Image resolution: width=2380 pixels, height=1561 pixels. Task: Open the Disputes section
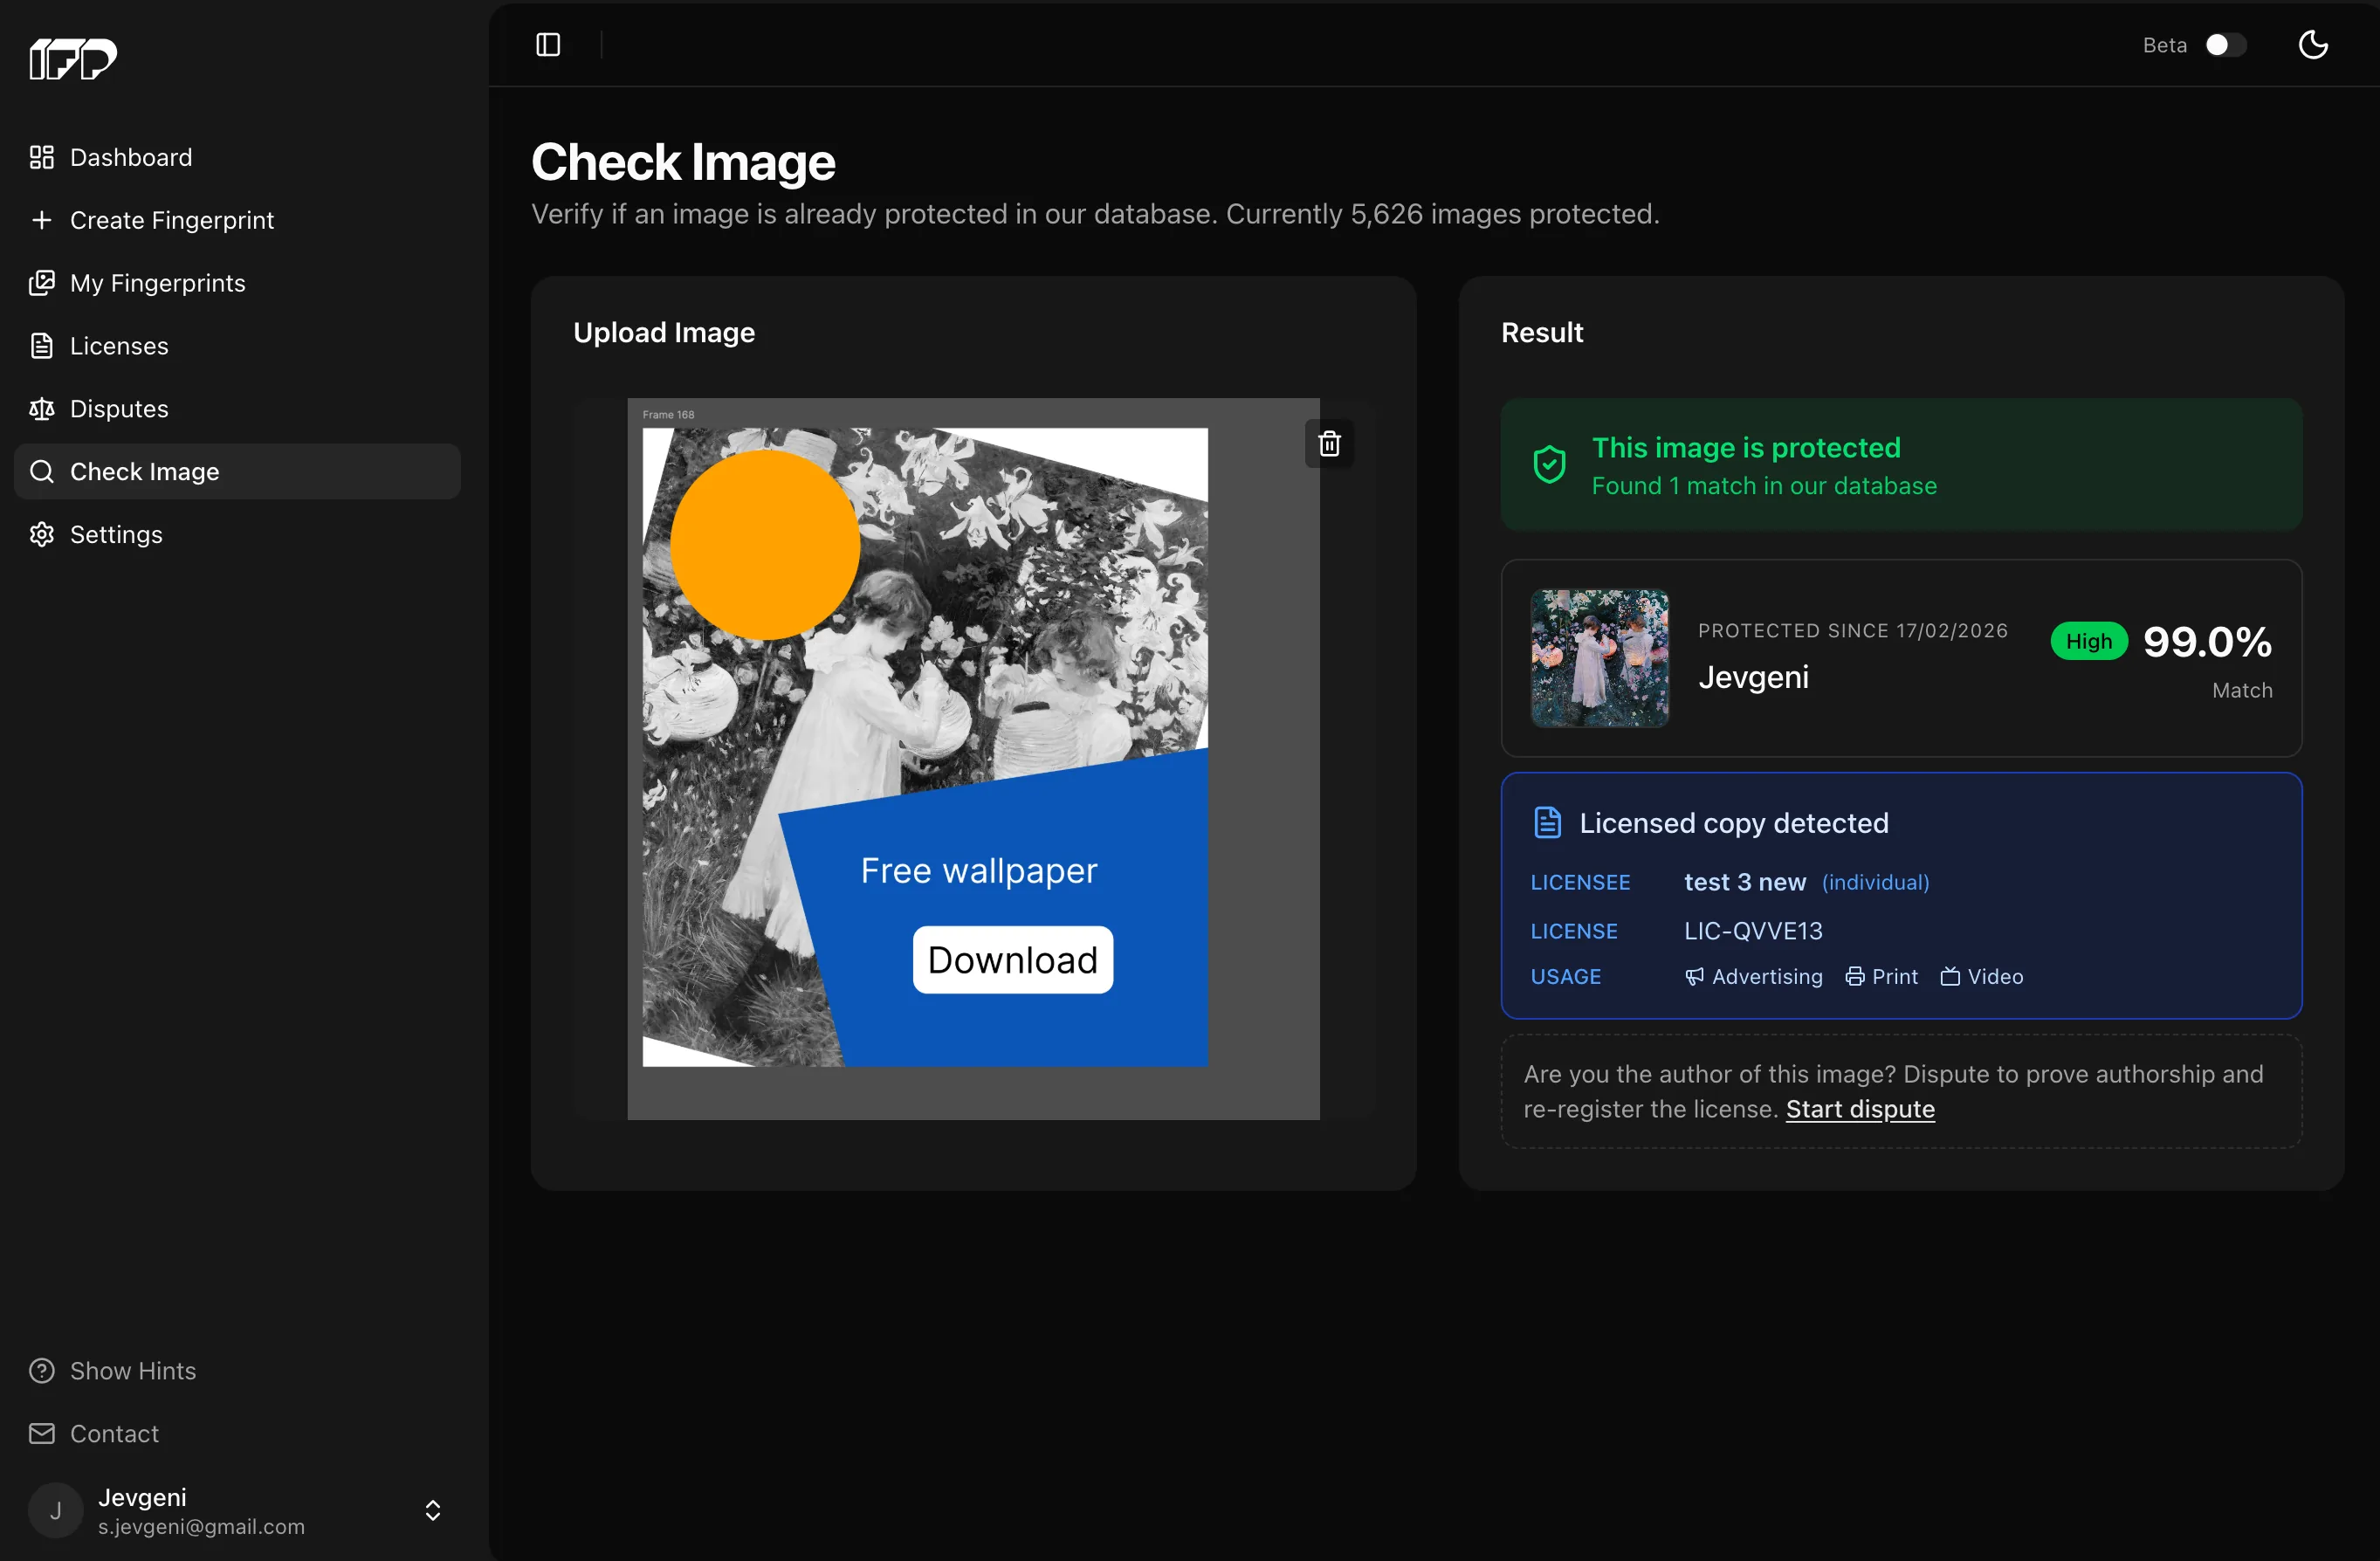tap(237, 409)
